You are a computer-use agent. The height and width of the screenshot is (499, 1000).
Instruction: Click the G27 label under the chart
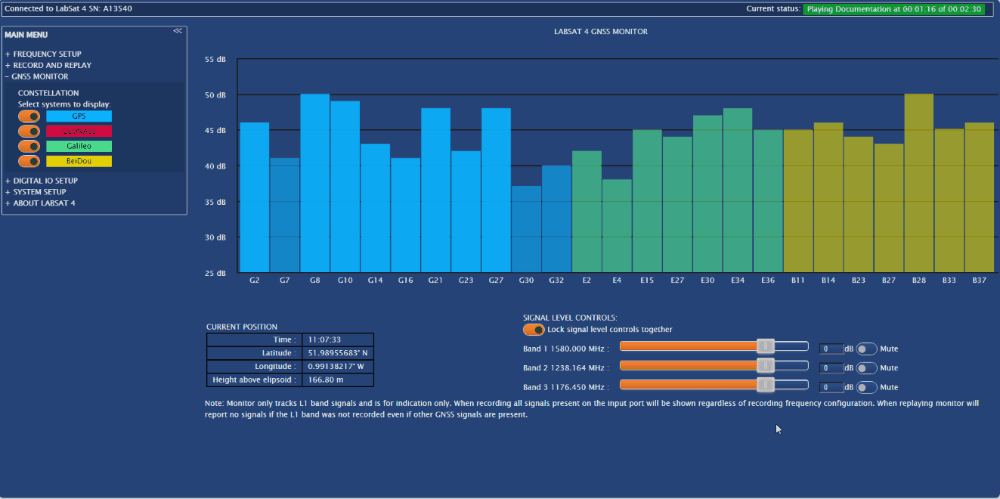pos(496,279)
